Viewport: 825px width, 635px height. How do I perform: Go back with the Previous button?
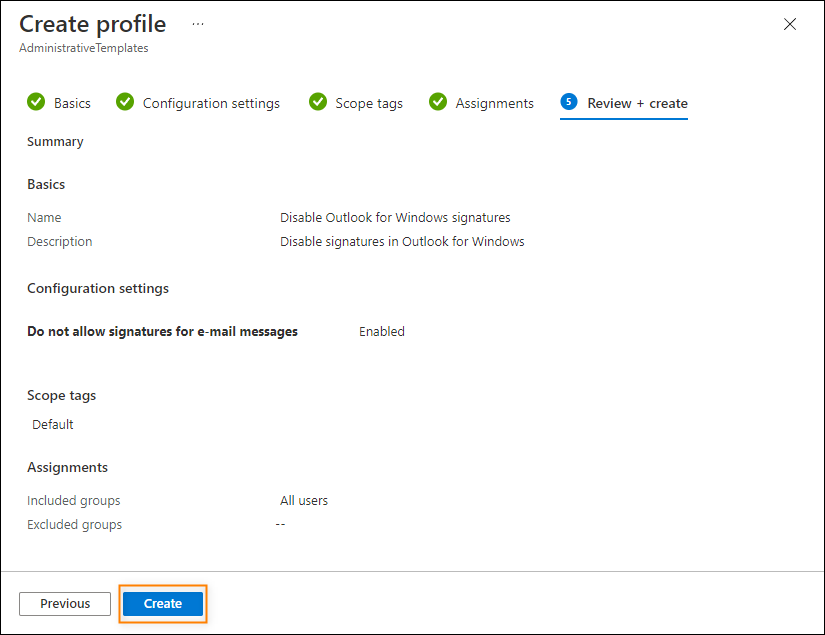click(65, 603)
